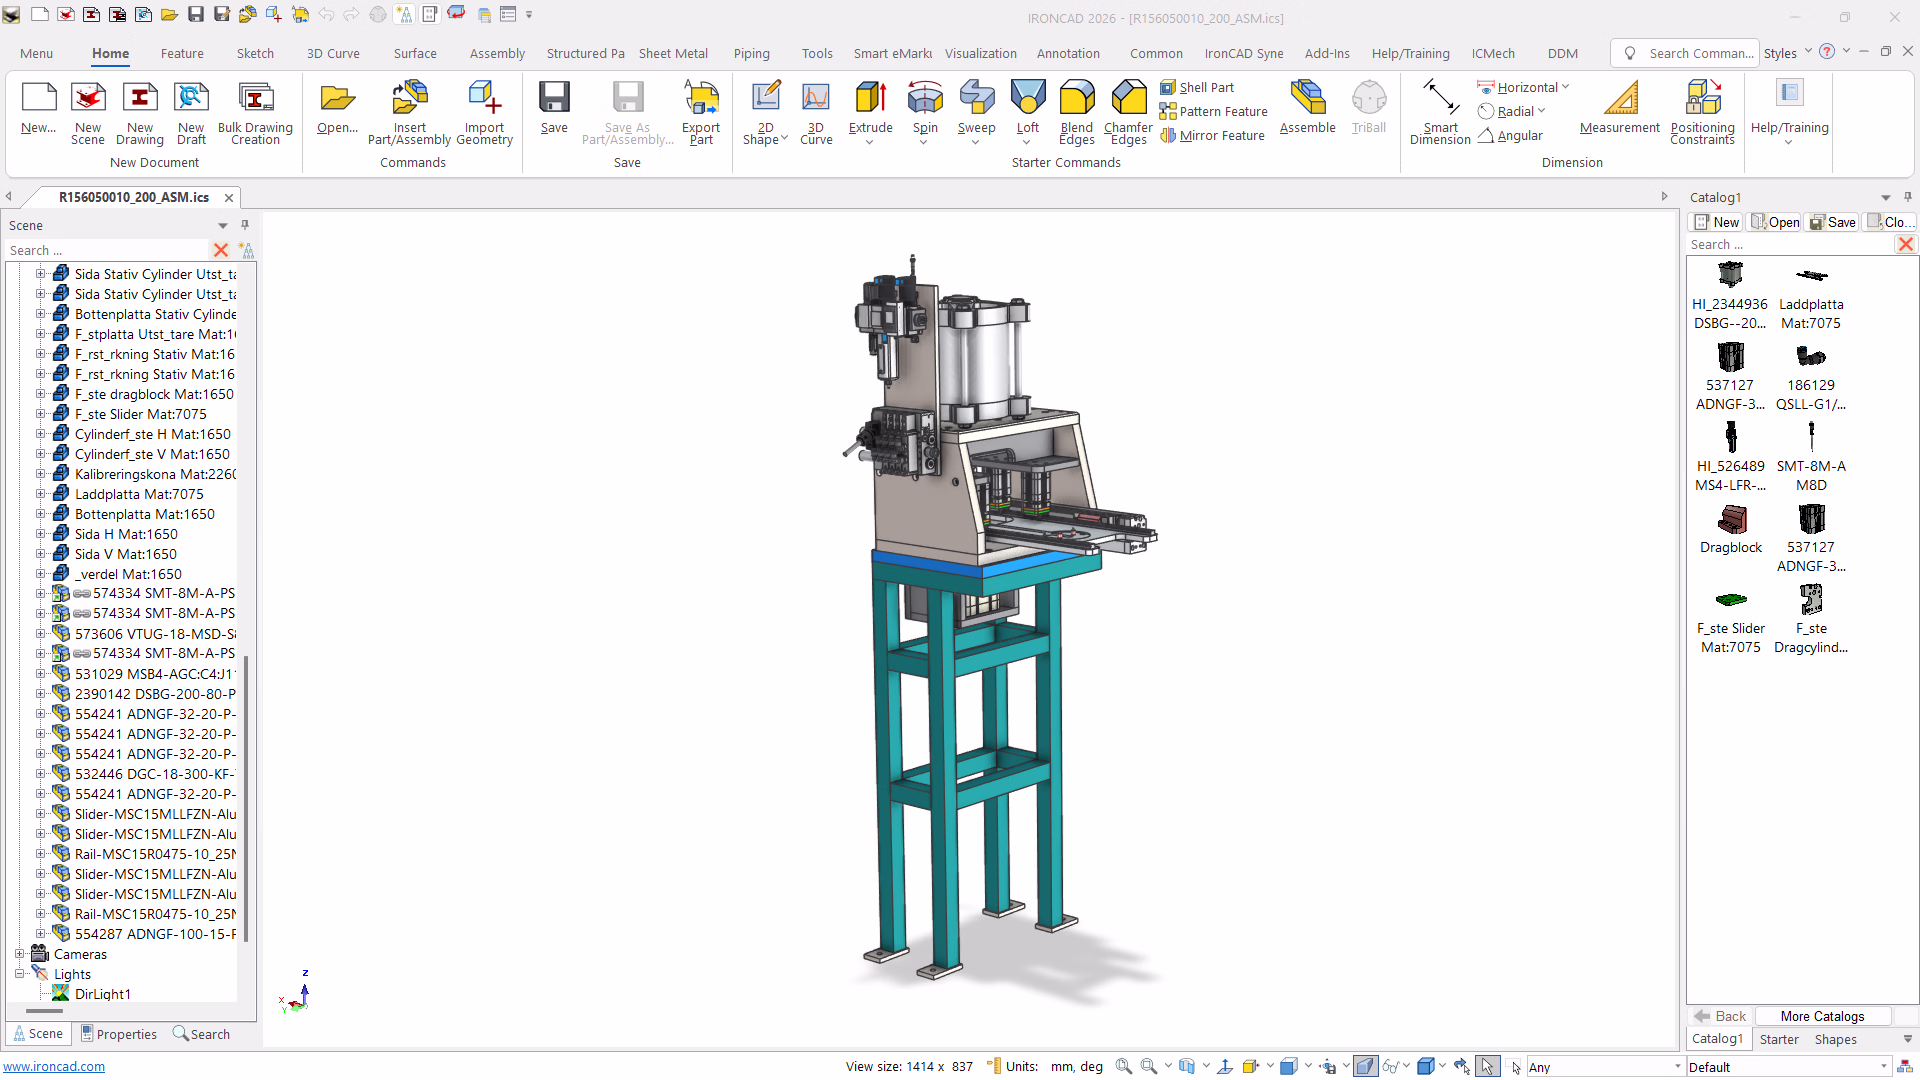Image resolution: width=1920 pixels, height=1080 pixels.
Task: Switch to the Sheet Metal ribbon tab
Action: tap(673, 54)
